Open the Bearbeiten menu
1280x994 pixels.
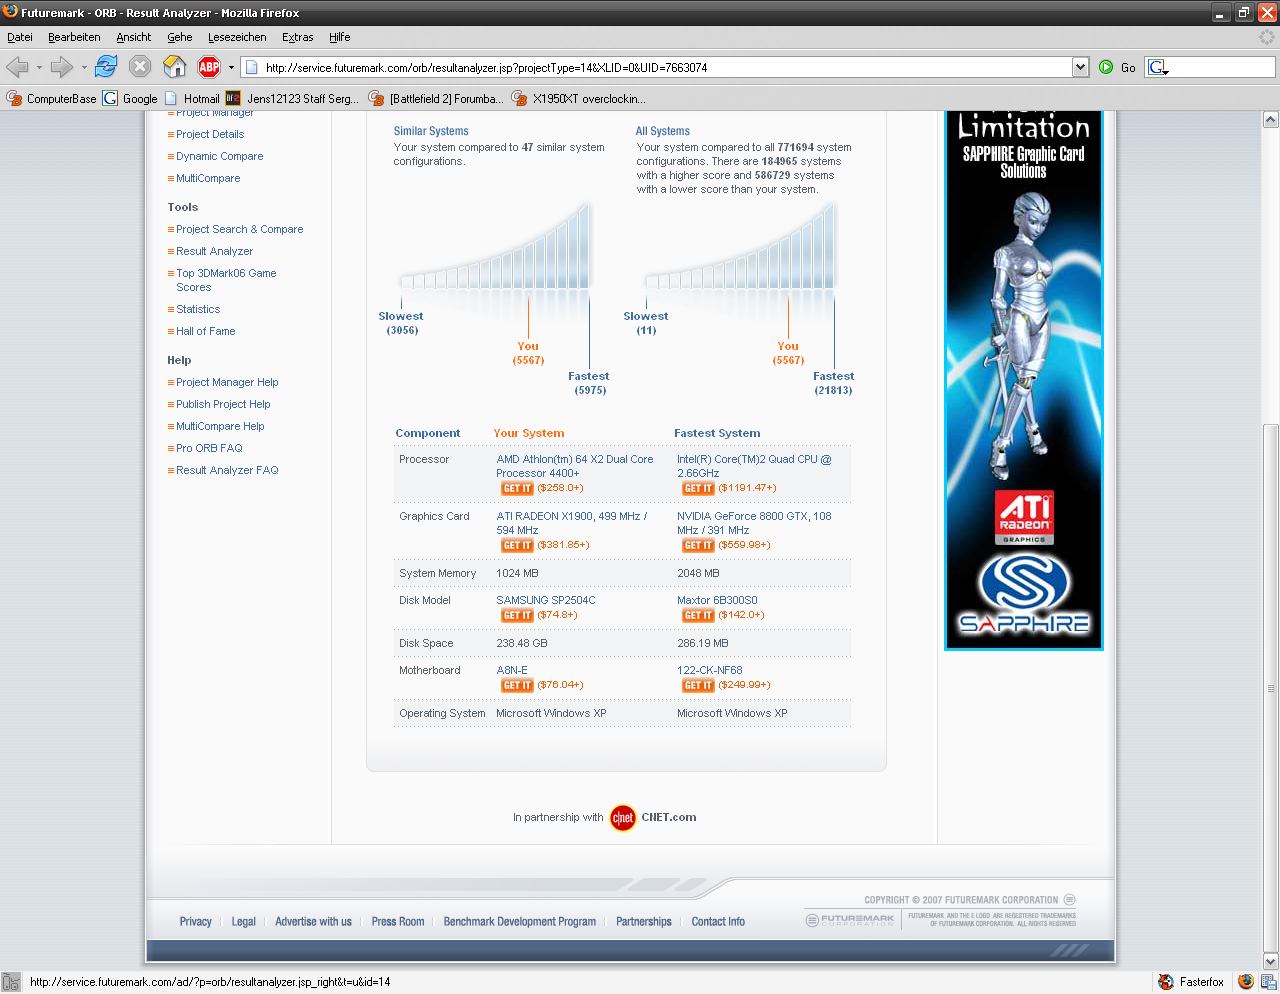click(x=74, y=37)
